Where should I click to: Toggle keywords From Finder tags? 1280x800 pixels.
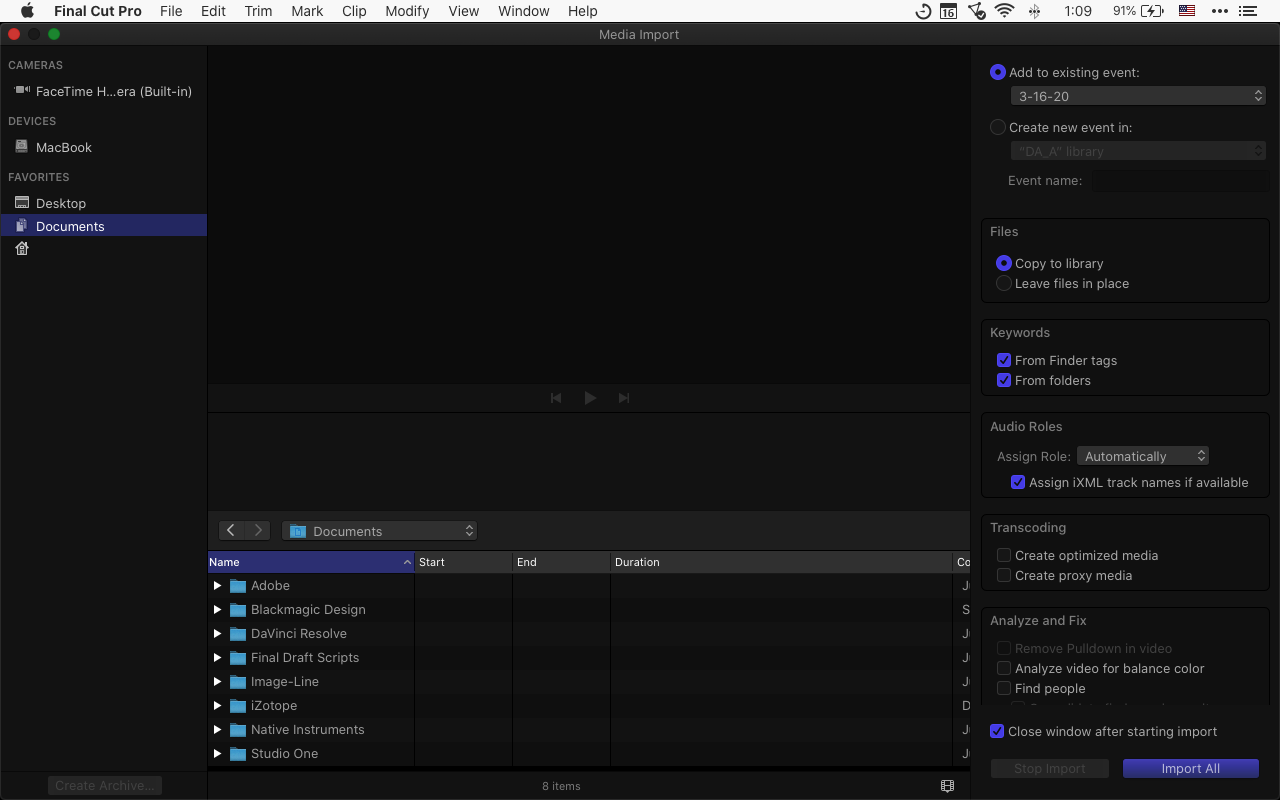1004,361
